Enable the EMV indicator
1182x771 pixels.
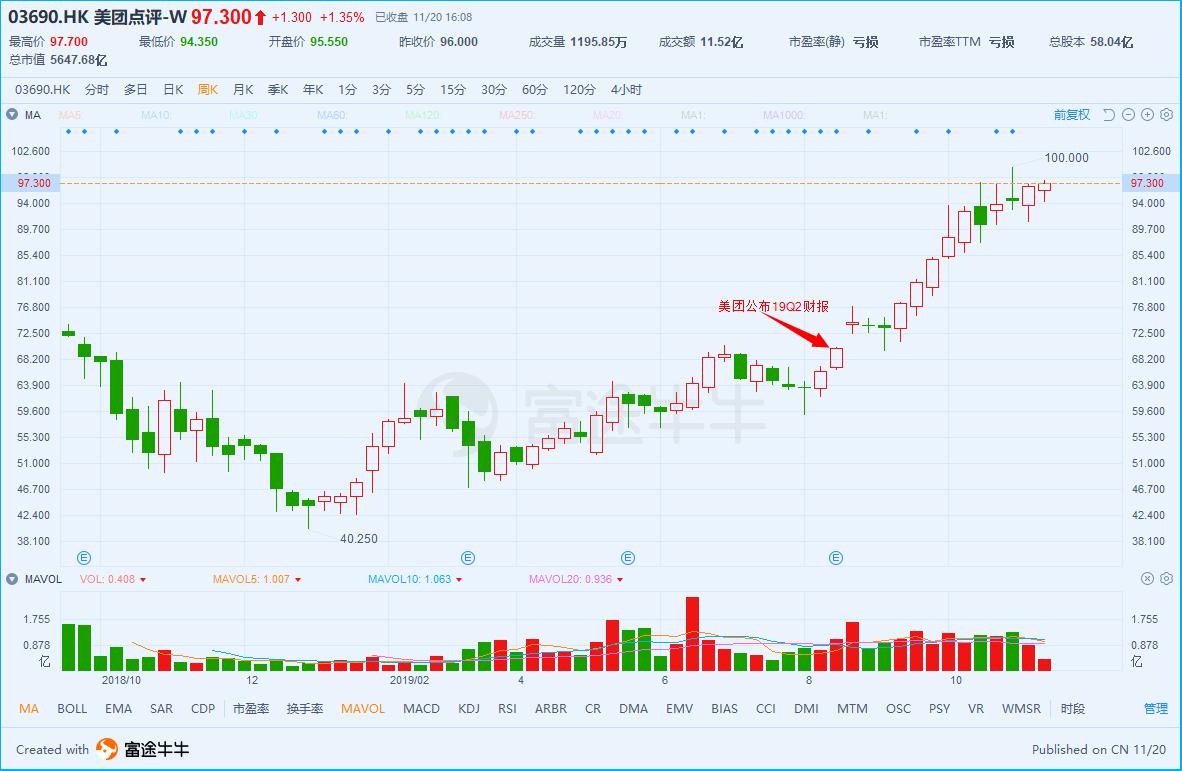679,708
